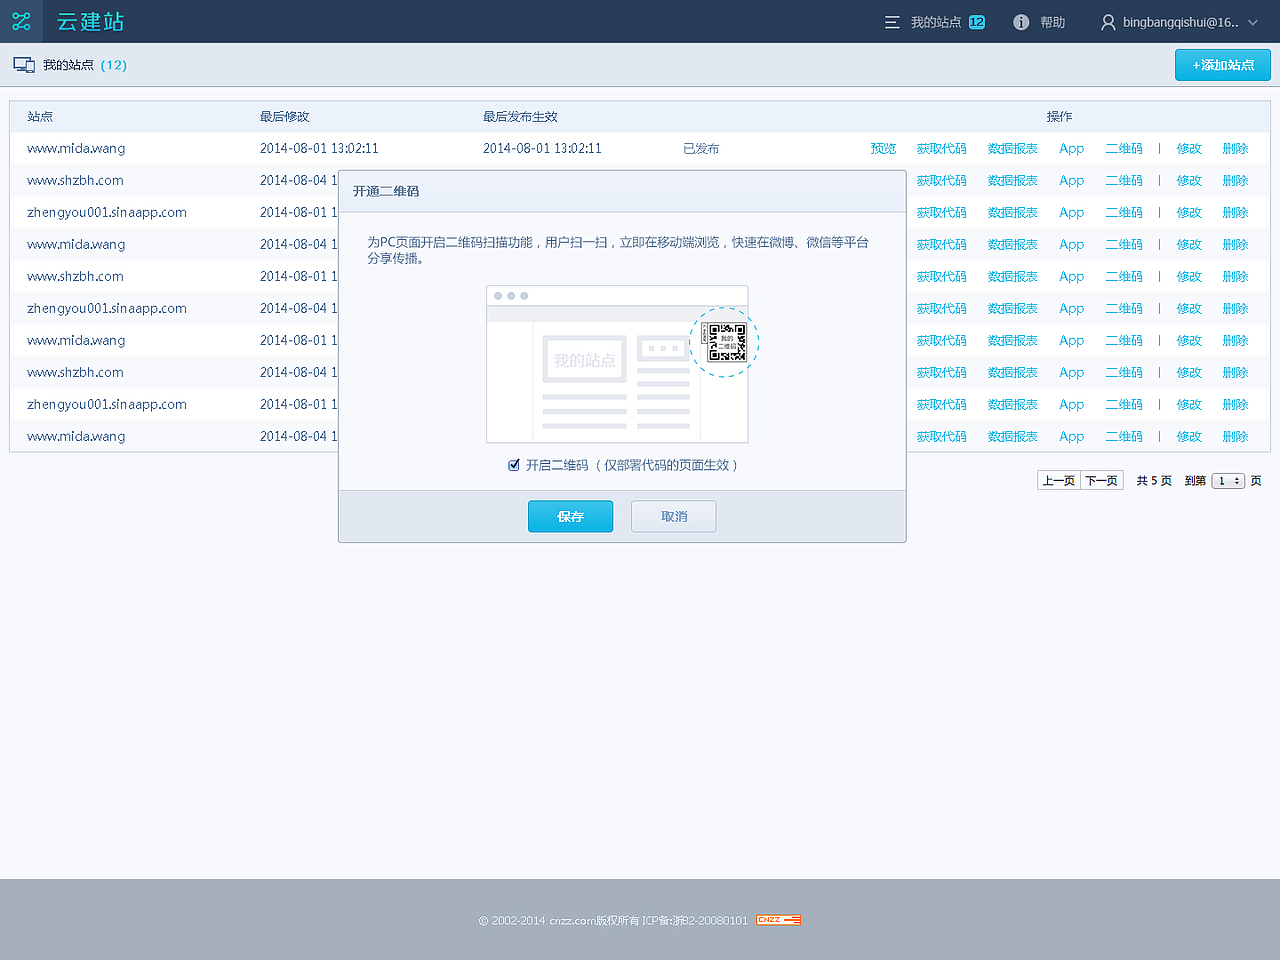Open 数据报表 for zhengyou001.sinaapp.com modified 2014-08-04
The image size is (1280, 960).
coord(1013,308)
